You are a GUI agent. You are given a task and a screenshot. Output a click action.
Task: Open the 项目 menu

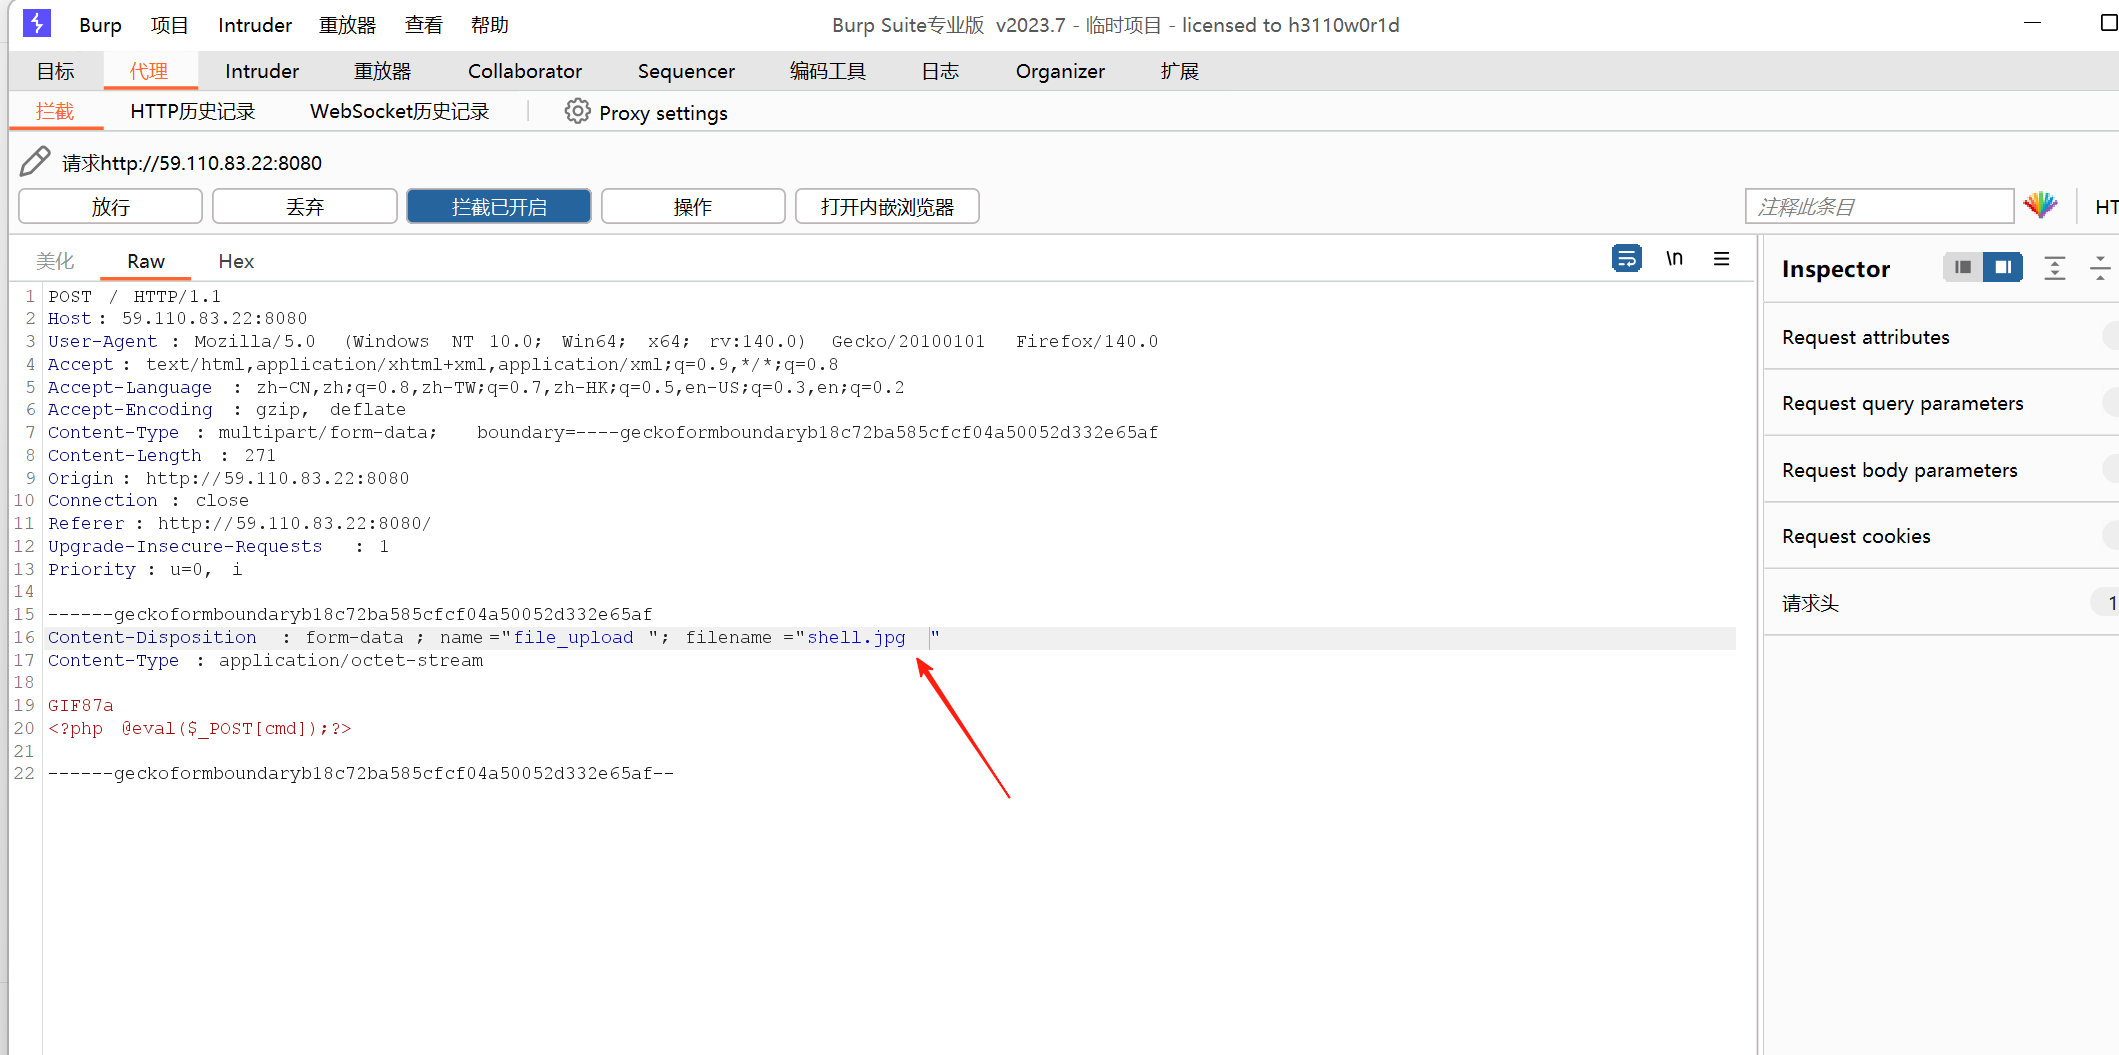170,25
